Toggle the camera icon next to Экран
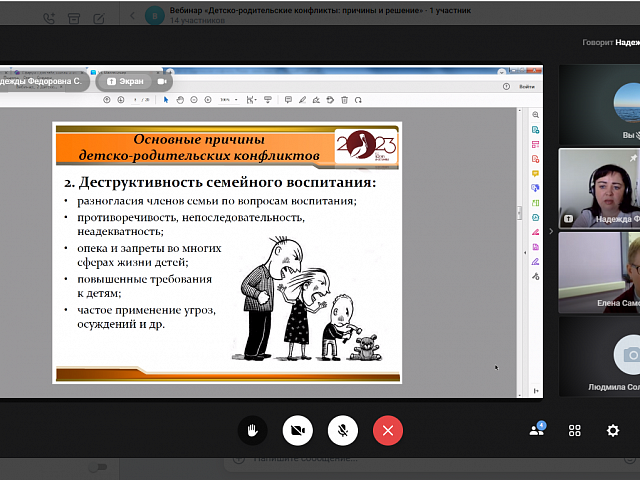The height and width of the screenshot is (480, 640). pos(161,82)
